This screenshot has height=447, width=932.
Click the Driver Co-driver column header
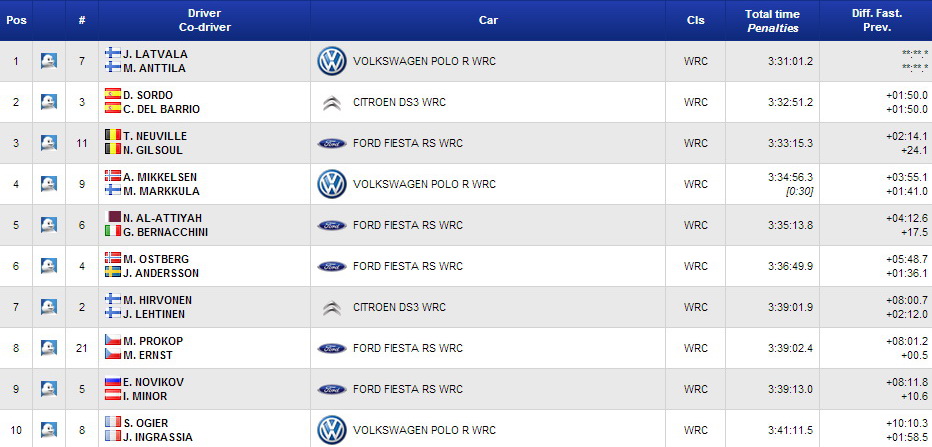coord(204,20)
